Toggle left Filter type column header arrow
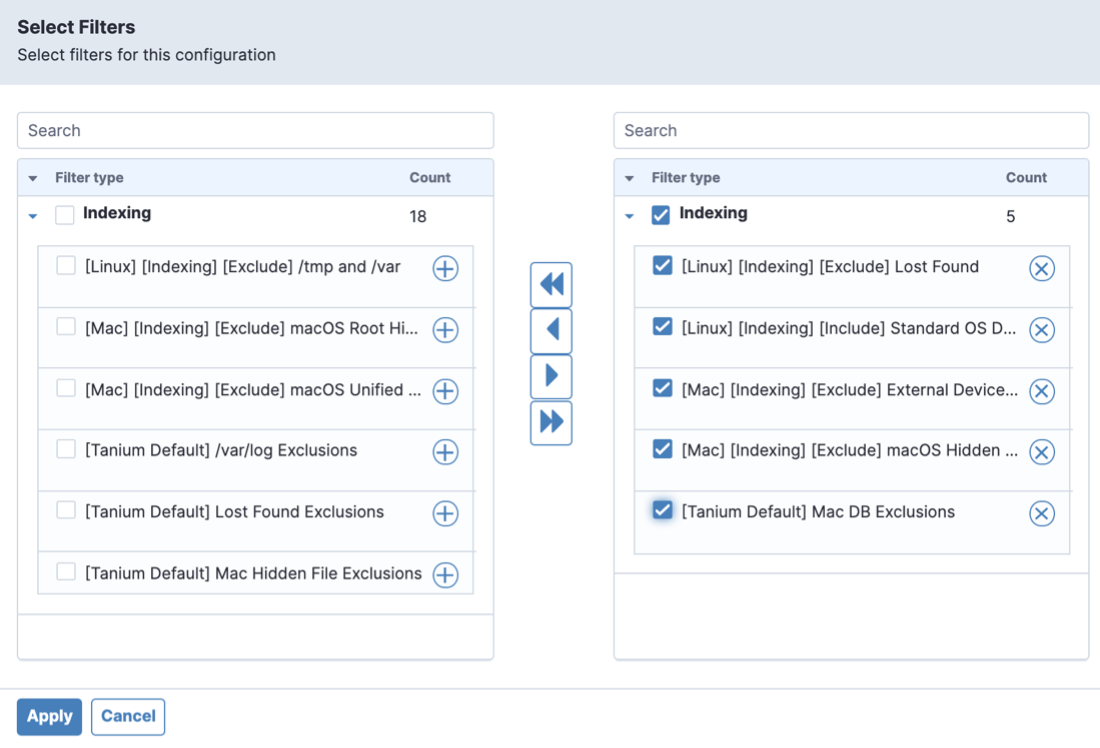Viewport: 1100px width, 748px height. tap(33, 178)
